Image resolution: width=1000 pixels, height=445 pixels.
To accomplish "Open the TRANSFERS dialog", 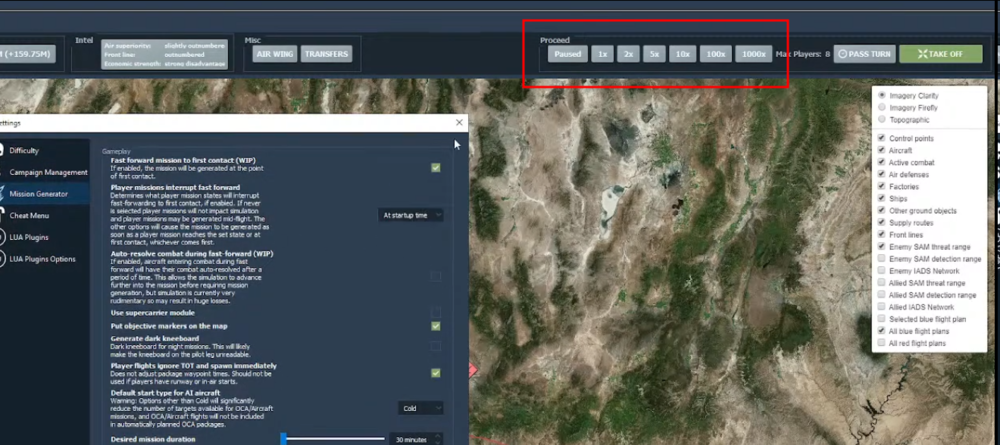I will tap(326, 54).
